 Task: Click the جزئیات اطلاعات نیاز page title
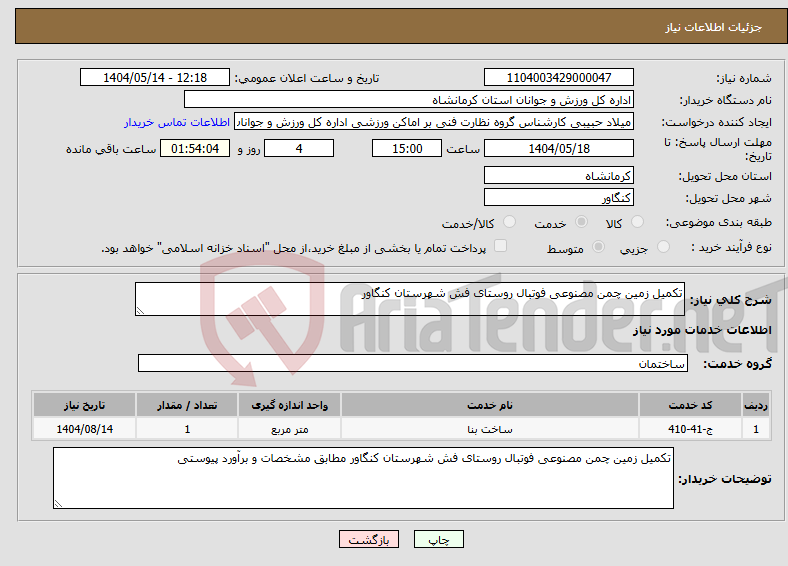click(713, 27)
